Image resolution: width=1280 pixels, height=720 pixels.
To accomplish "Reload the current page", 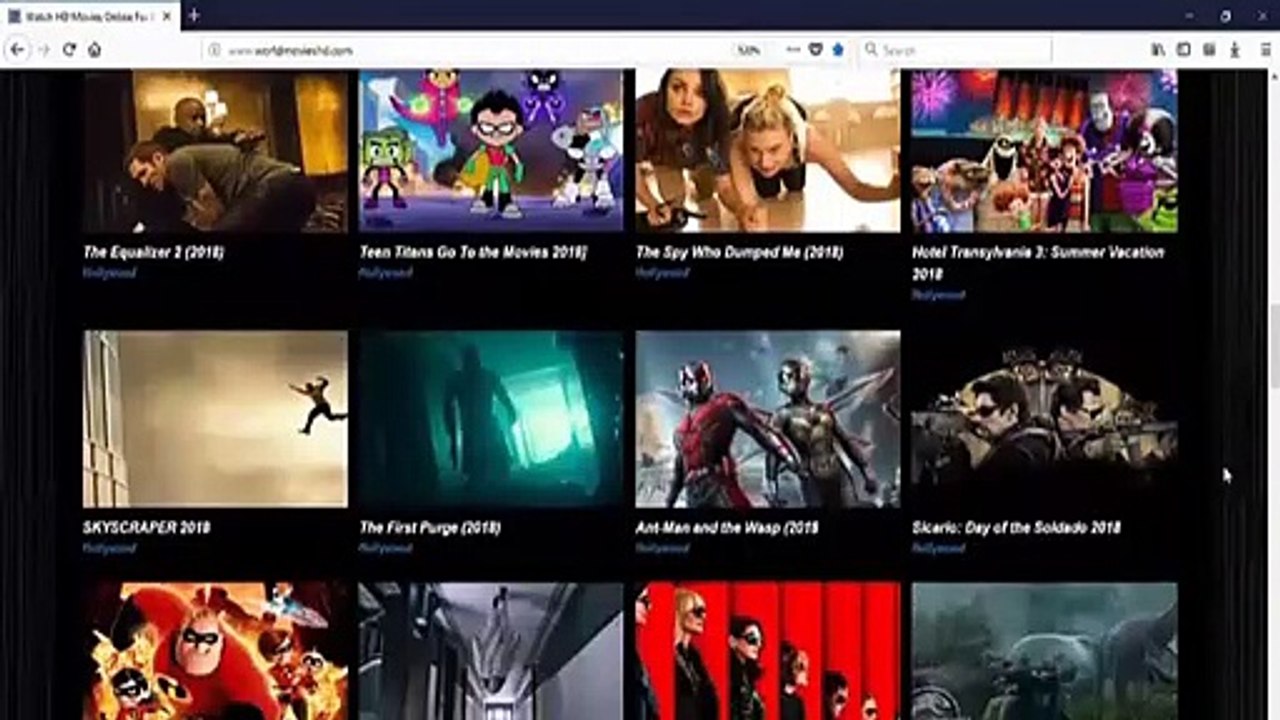I will tap(69, 49).
